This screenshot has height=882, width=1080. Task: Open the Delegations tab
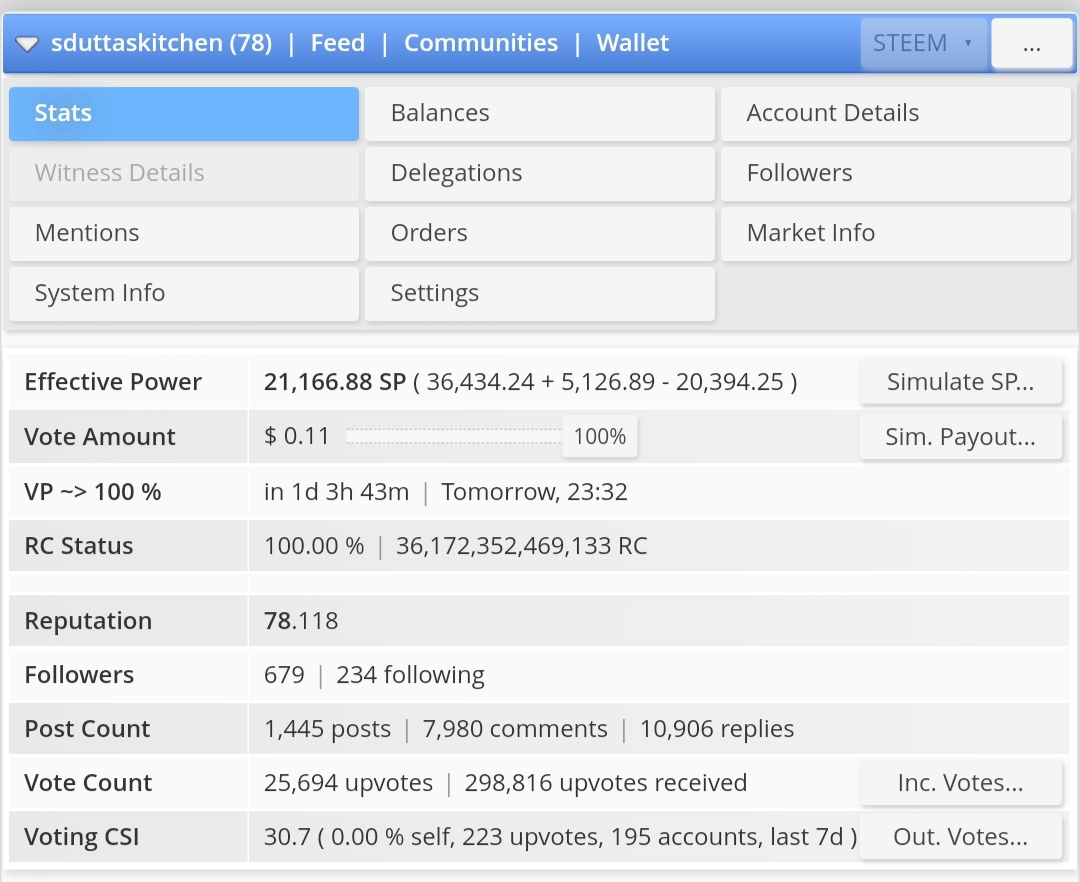click(539, 173)
